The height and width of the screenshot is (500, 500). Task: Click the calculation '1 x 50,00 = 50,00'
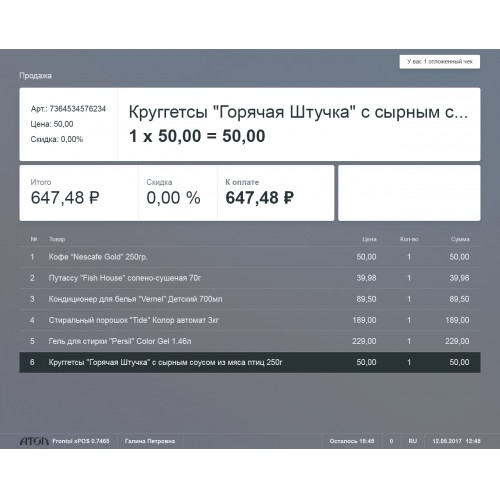pos(197,136)
